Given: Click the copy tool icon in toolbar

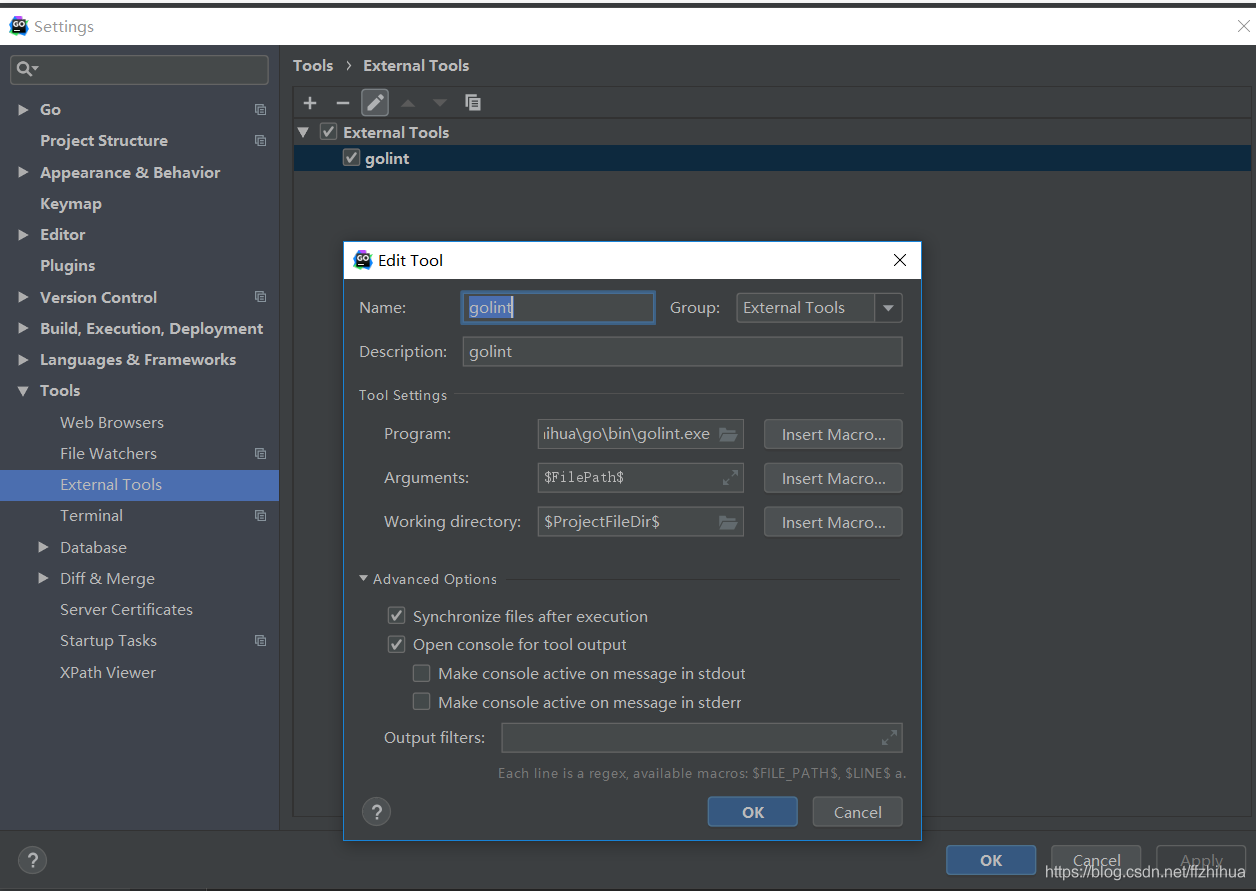Looking at the screenshot, I should click(473, 103).
